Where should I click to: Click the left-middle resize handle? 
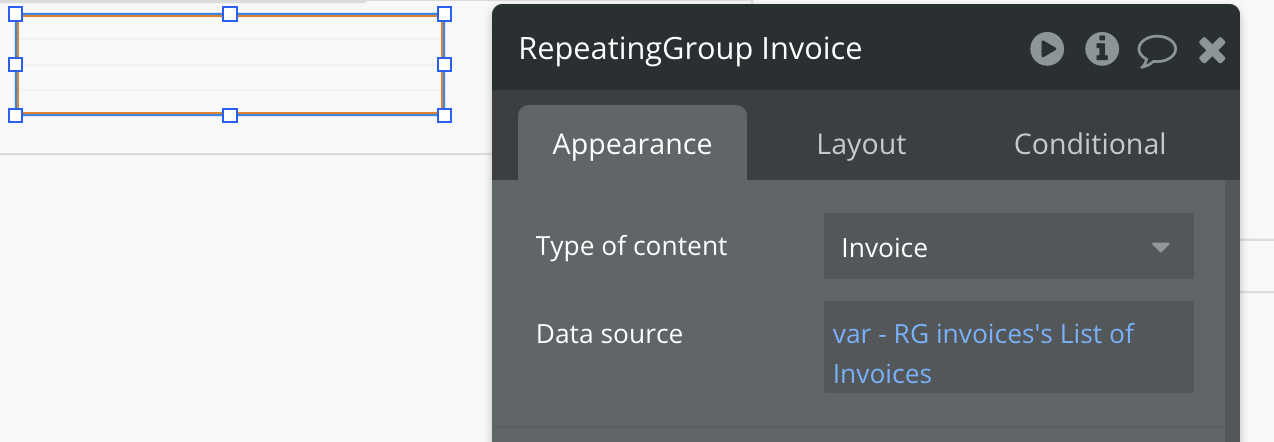(x=15, y=64)
